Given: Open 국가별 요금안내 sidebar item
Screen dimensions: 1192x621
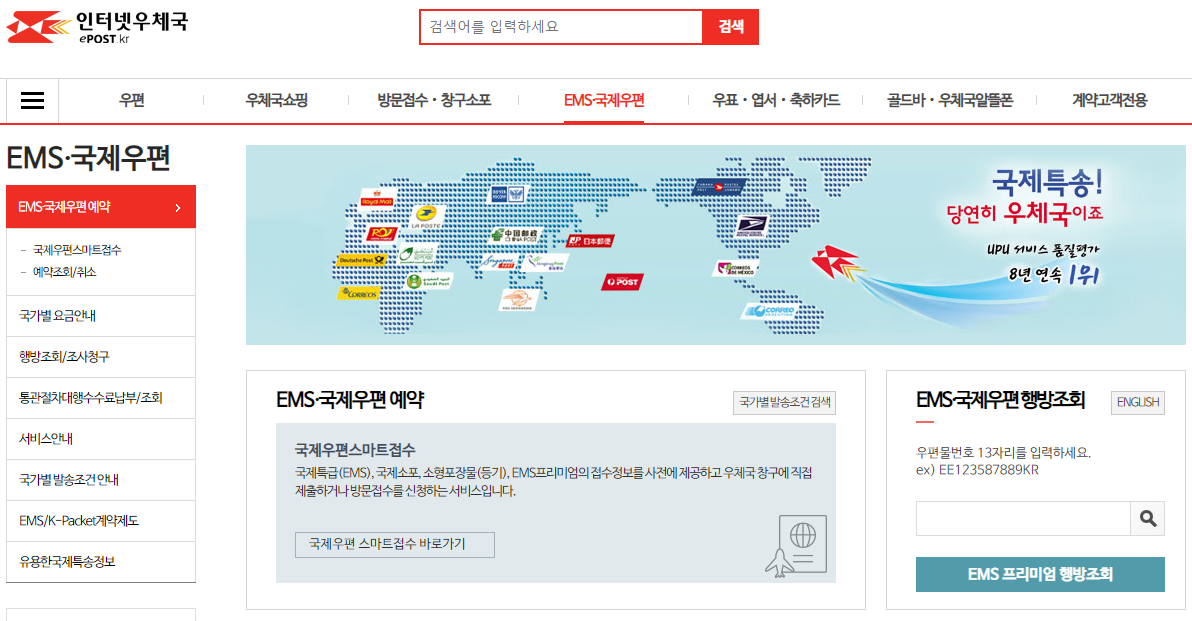Looking at the screenshot, I should point(100,316).
